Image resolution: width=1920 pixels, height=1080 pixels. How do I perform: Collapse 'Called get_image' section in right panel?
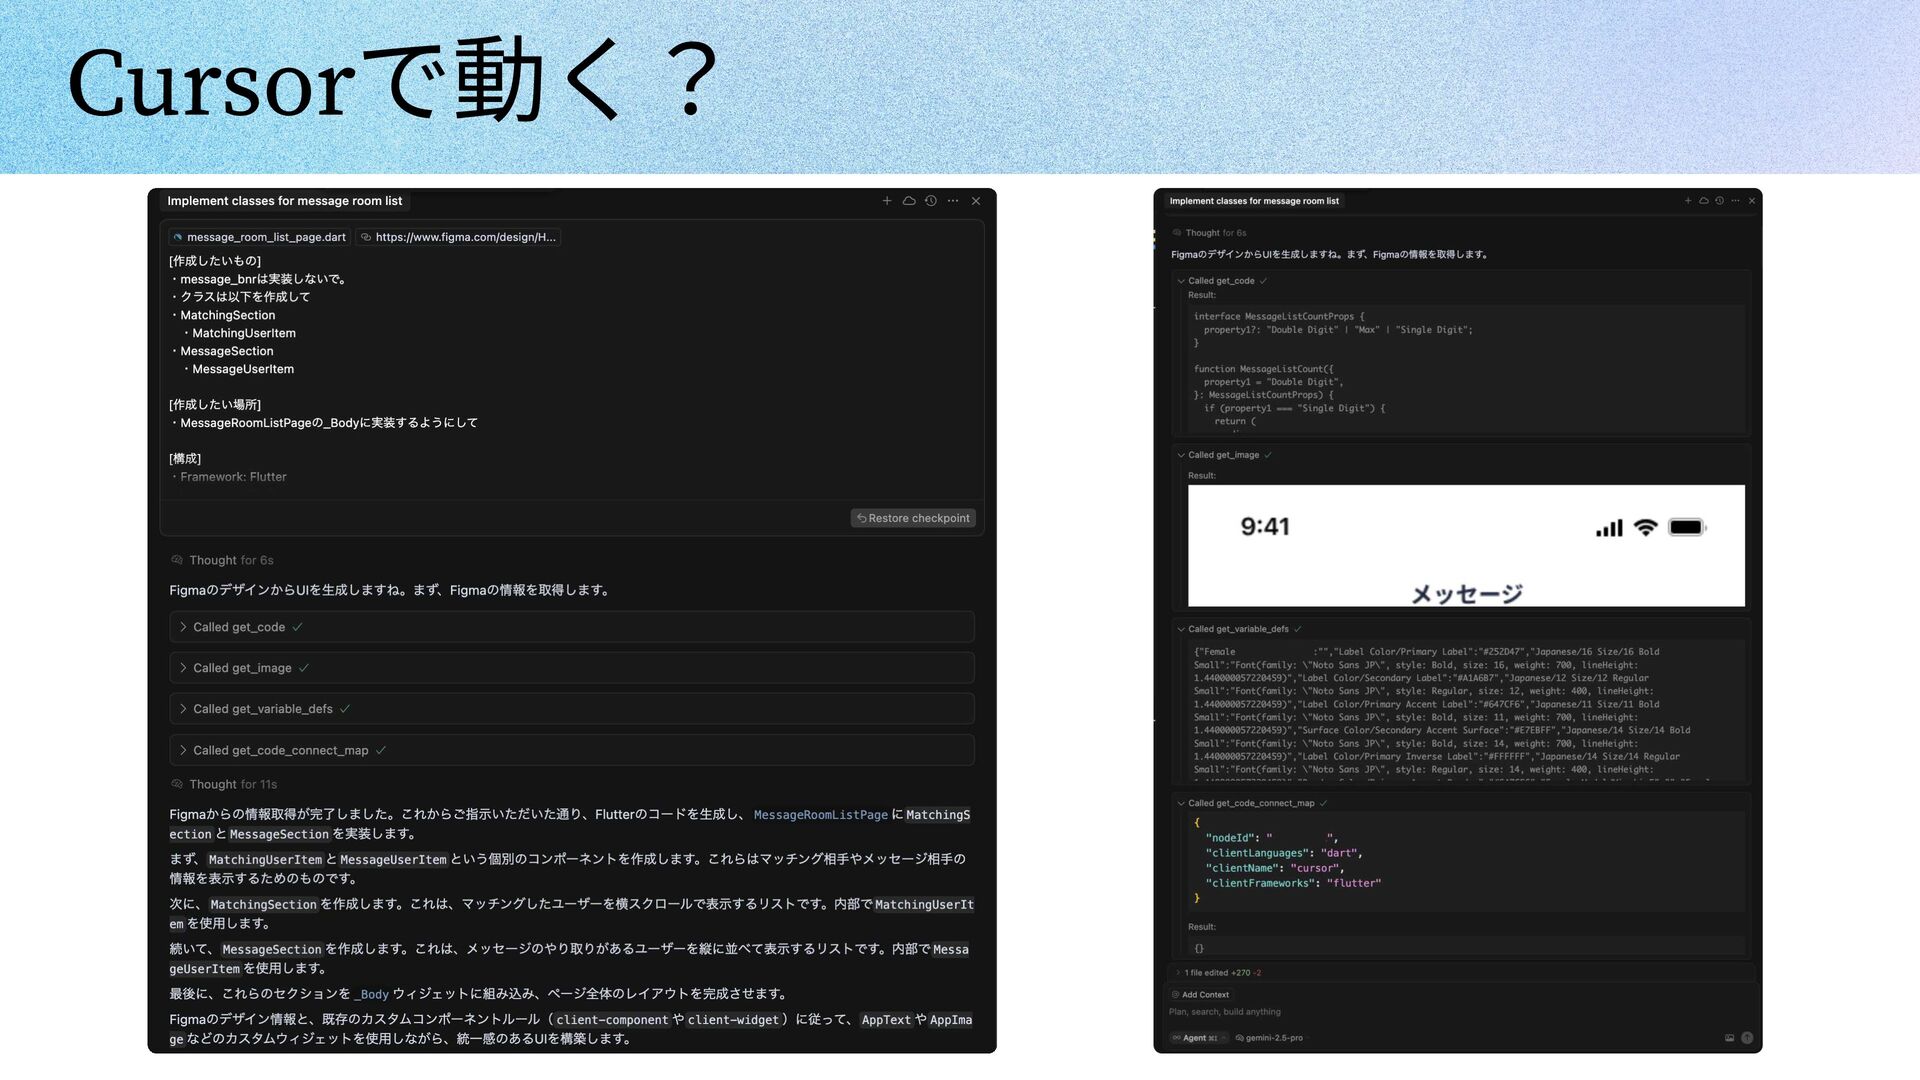tap(1224, 455)
